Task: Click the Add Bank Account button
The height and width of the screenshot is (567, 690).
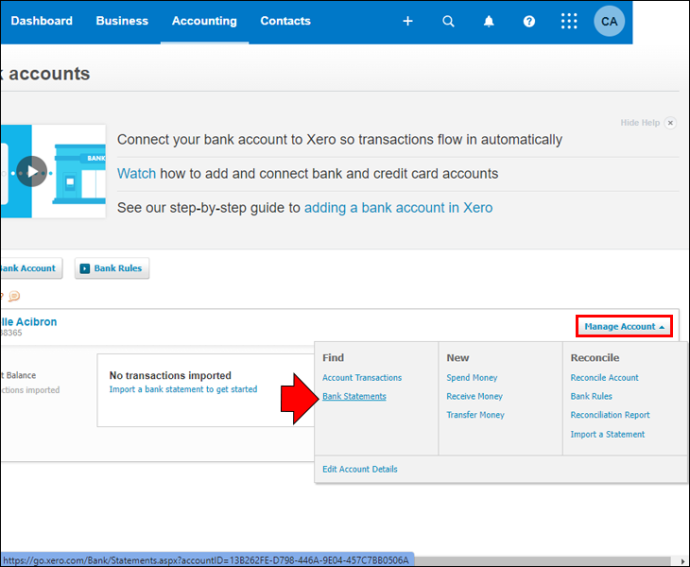Action: click(30, 268)
